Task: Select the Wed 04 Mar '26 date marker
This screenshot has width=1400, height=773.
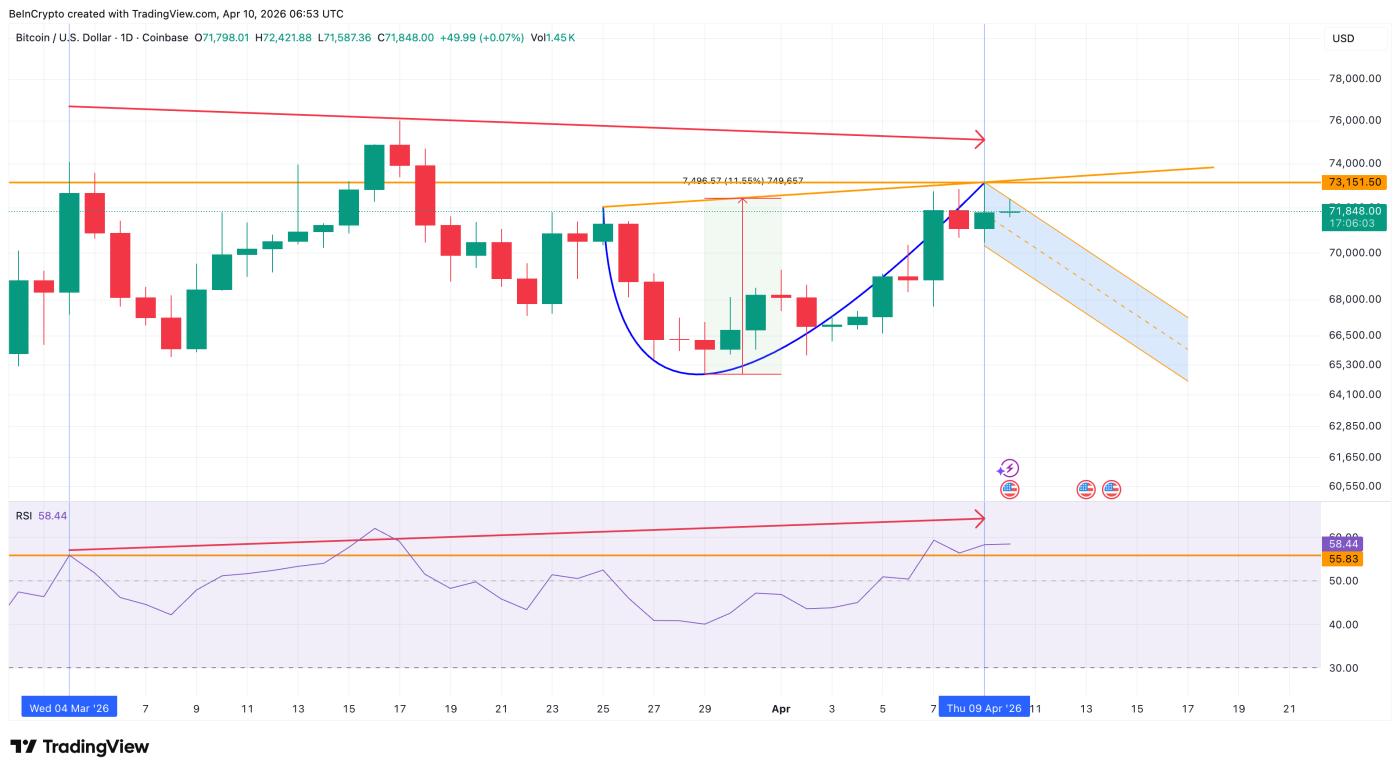Action: point(69,708)
